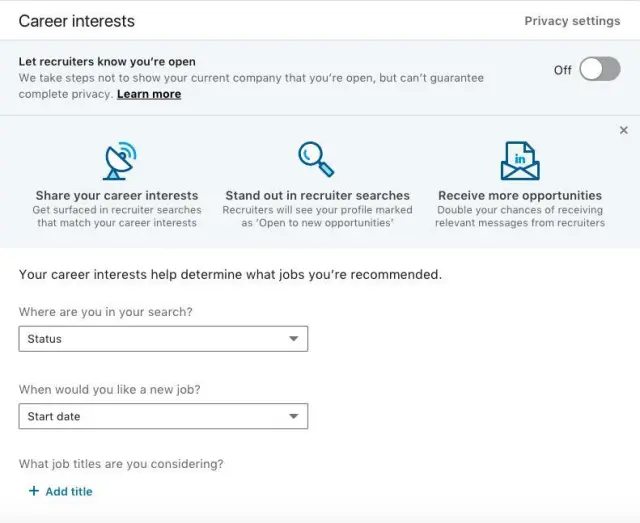The image size is (640, 523).
Task: Open Privacy settings
Action: point(572,21)
